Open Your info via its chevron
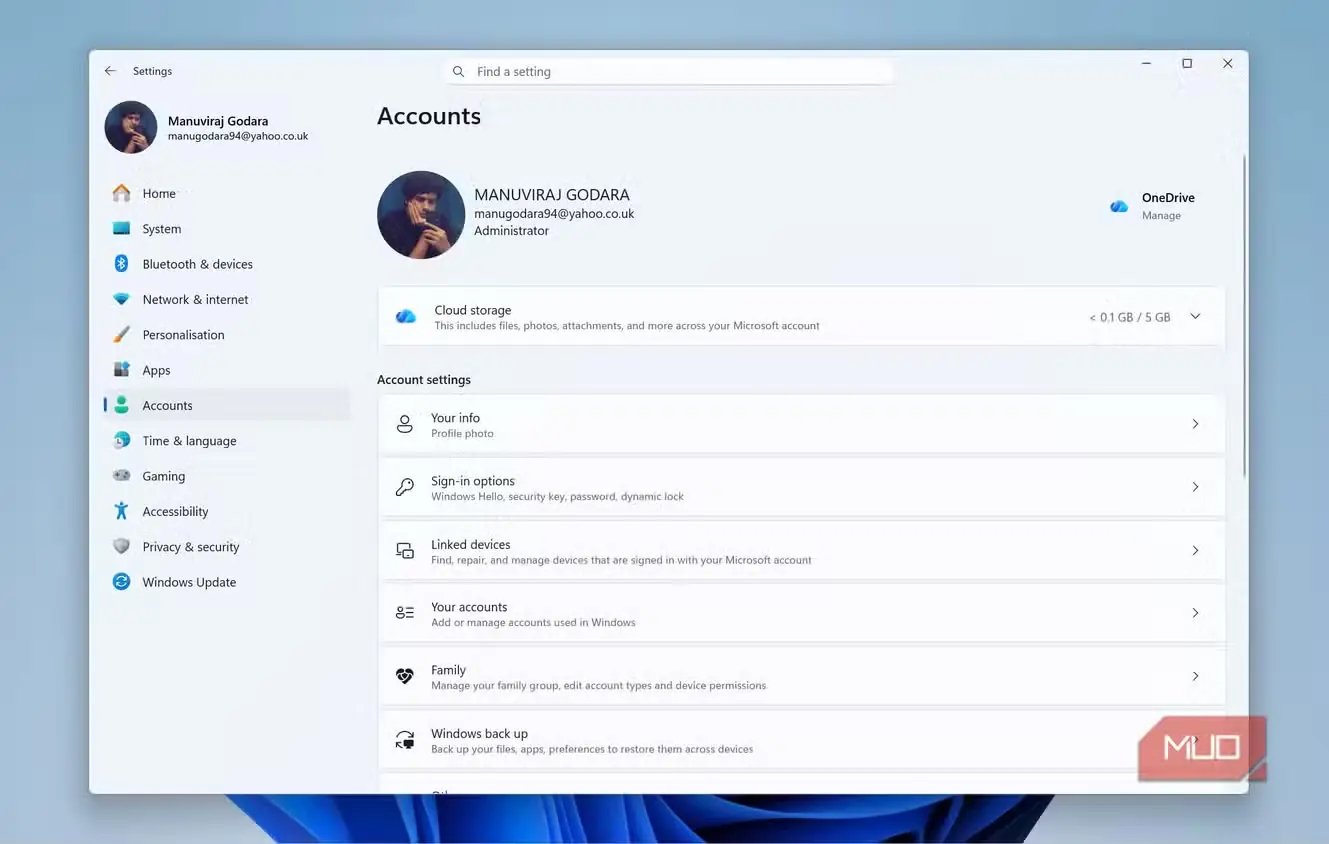Image resolution: width=1329 pixels, height=844 pixels. click(1195, 424)
